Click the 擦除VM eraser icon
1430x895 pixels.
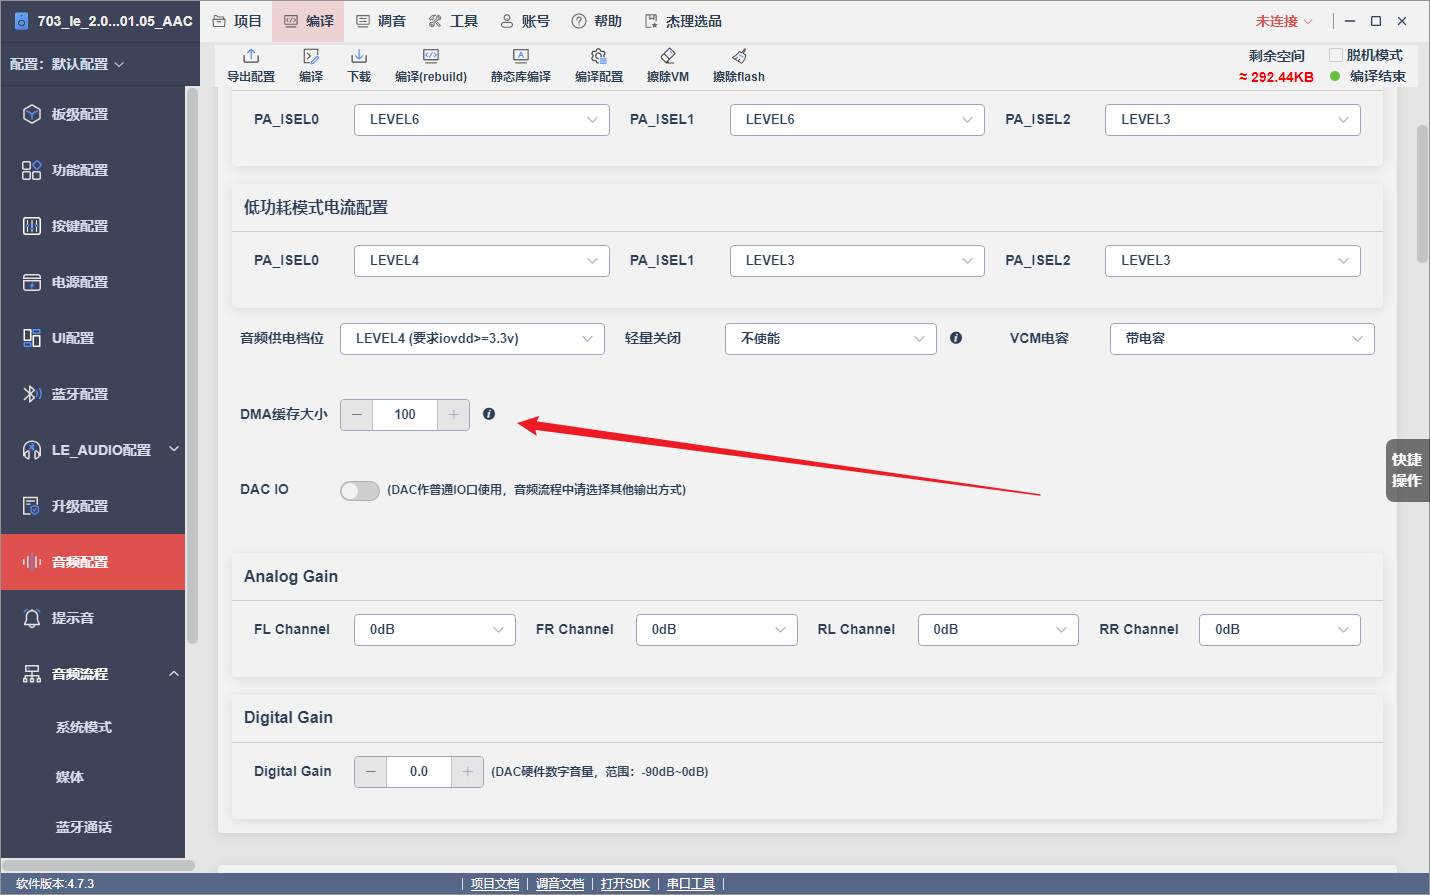668,56
